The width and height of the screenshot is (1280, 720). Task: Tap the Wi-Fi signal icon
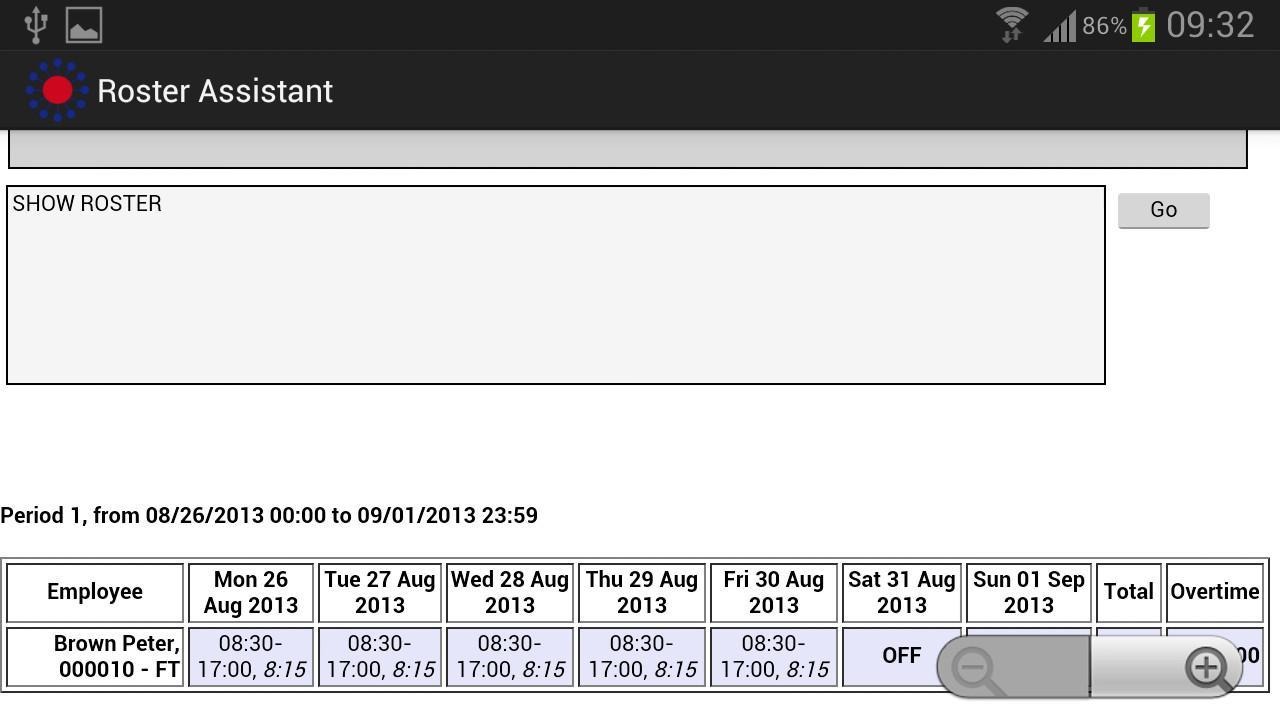pos(1012,25)
